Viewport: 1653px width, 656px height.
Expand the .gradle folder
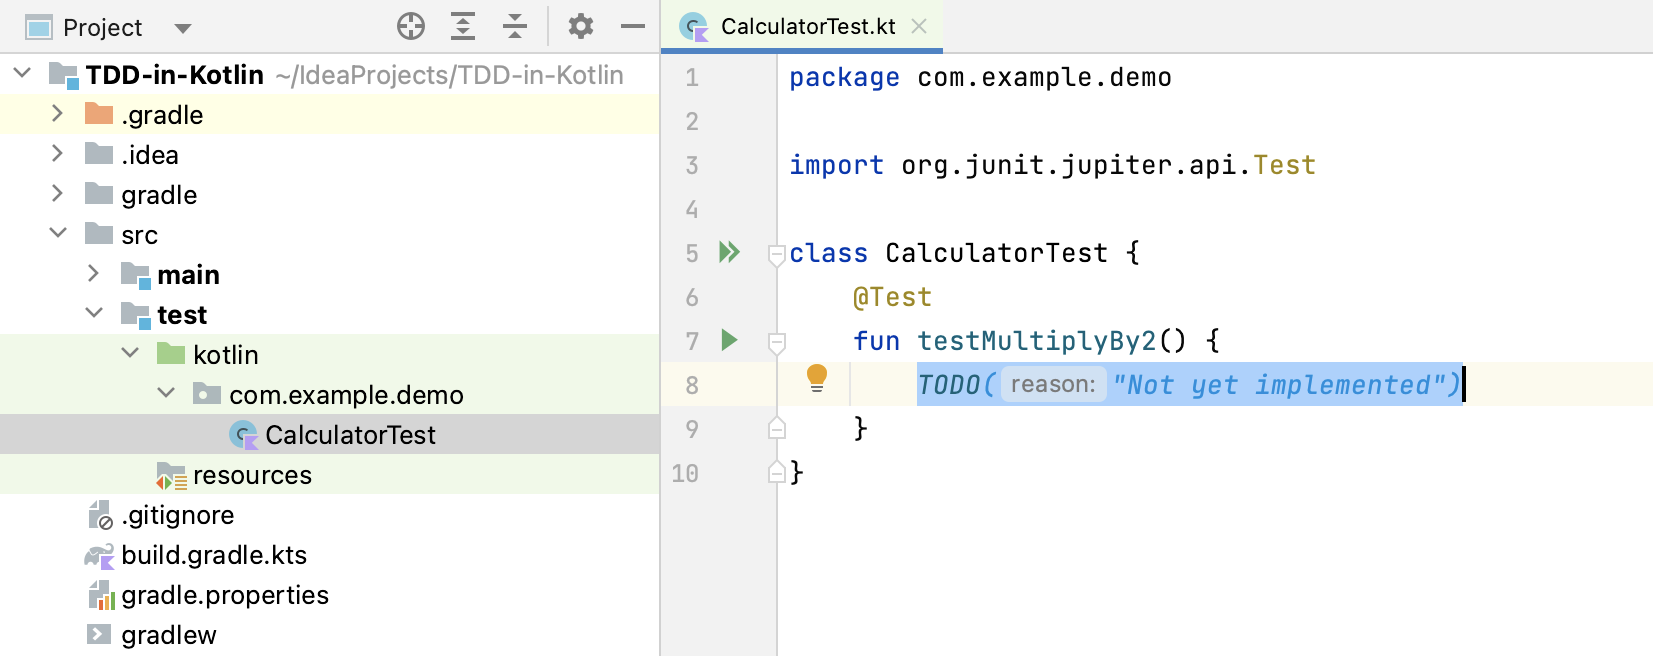(x=58, y=114)
